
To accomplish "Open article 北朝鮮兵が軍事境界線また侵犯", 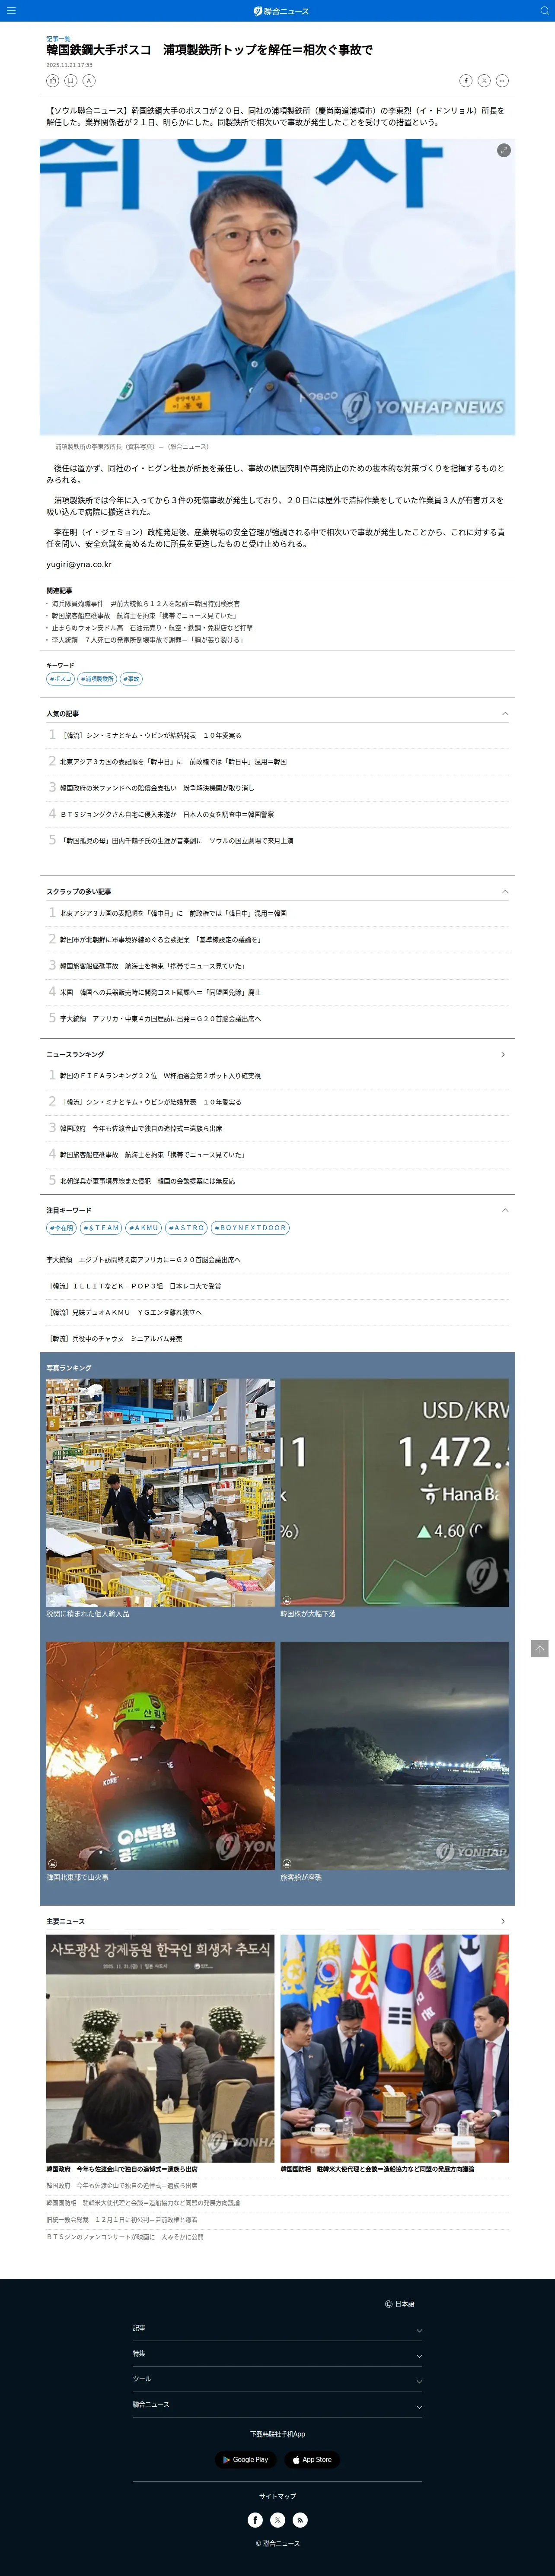I will pos(147,1181).
